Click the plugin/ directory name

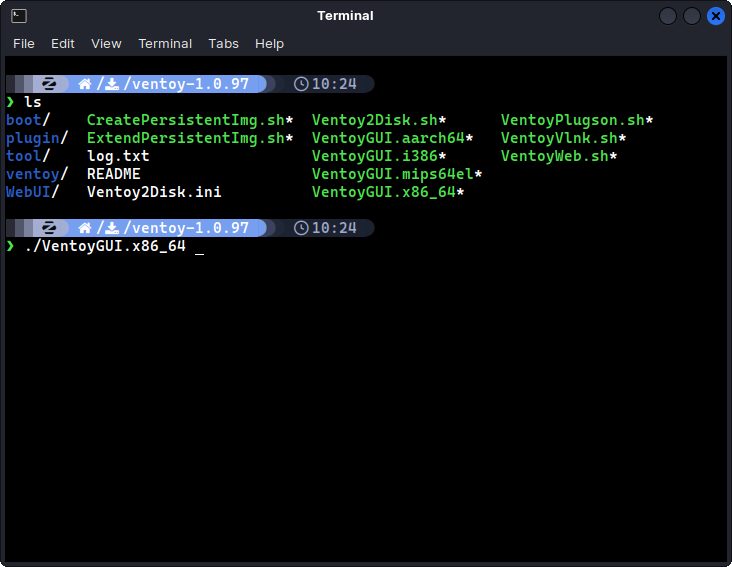37,138
